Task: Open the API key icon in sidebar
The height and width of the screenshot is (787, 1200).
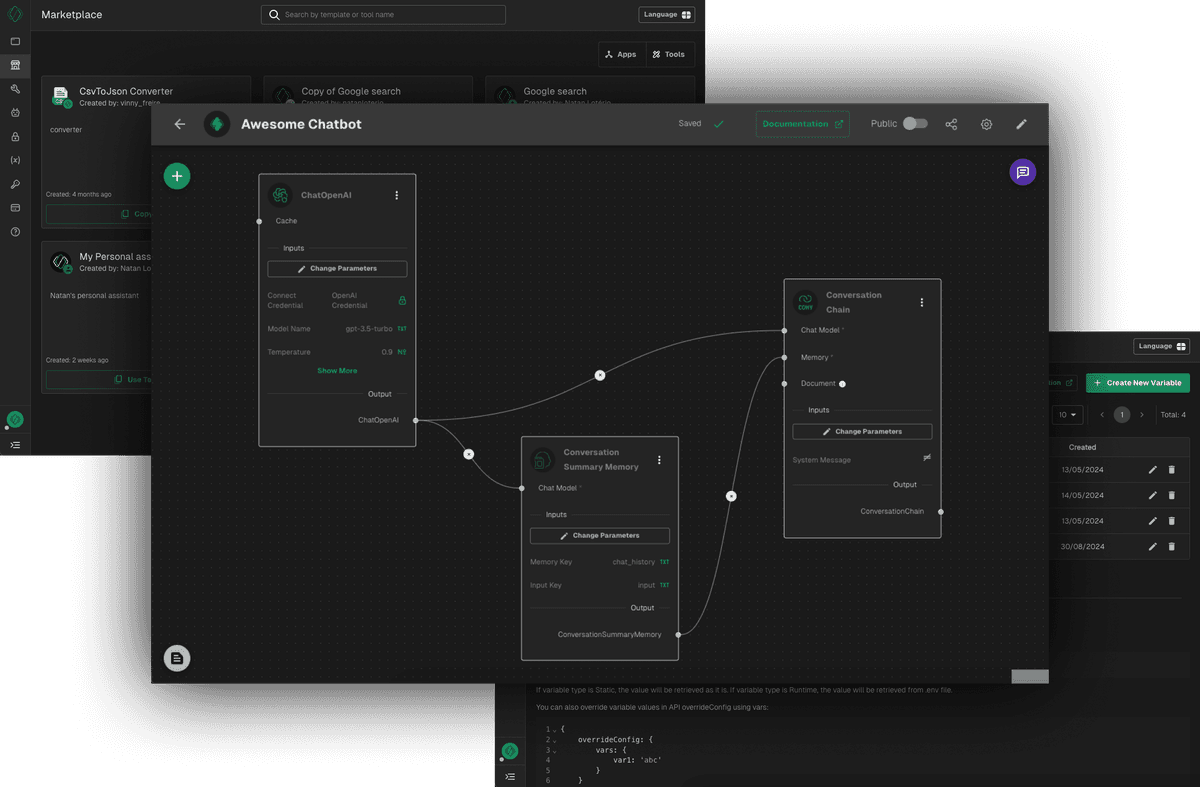Action: 15,184
